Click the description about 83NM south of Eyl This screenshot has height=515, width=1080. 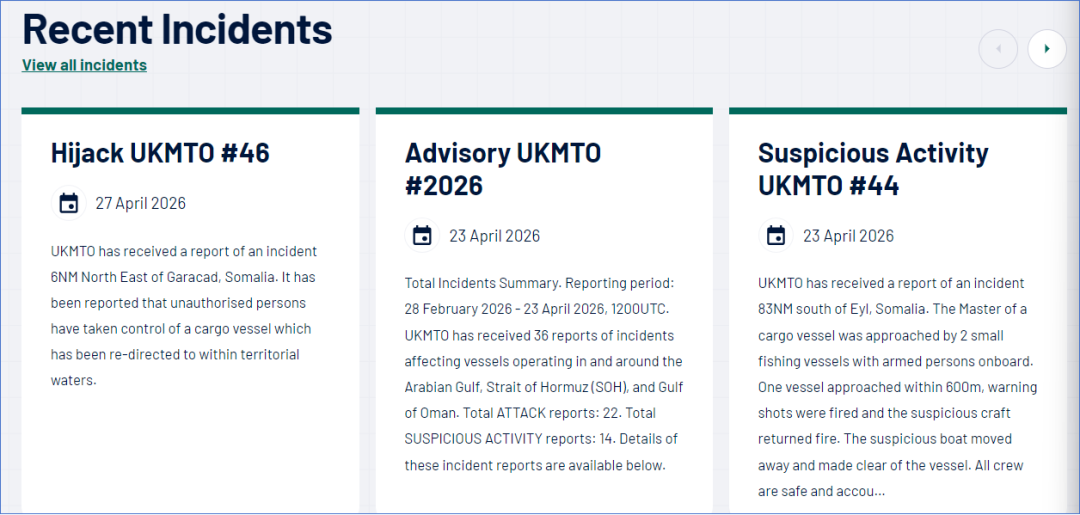pyautogui.click(x=897, y=386)
